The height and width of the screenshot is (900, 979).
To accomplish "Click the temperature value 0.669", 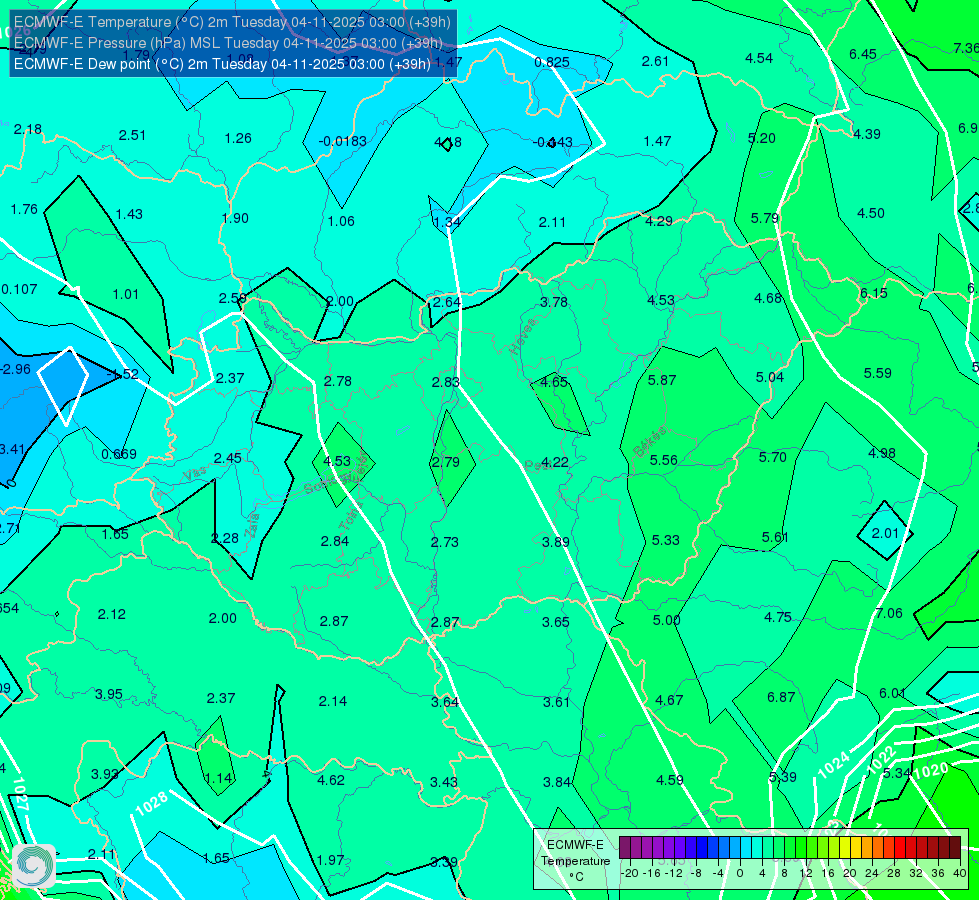I will tap(119, 455).
